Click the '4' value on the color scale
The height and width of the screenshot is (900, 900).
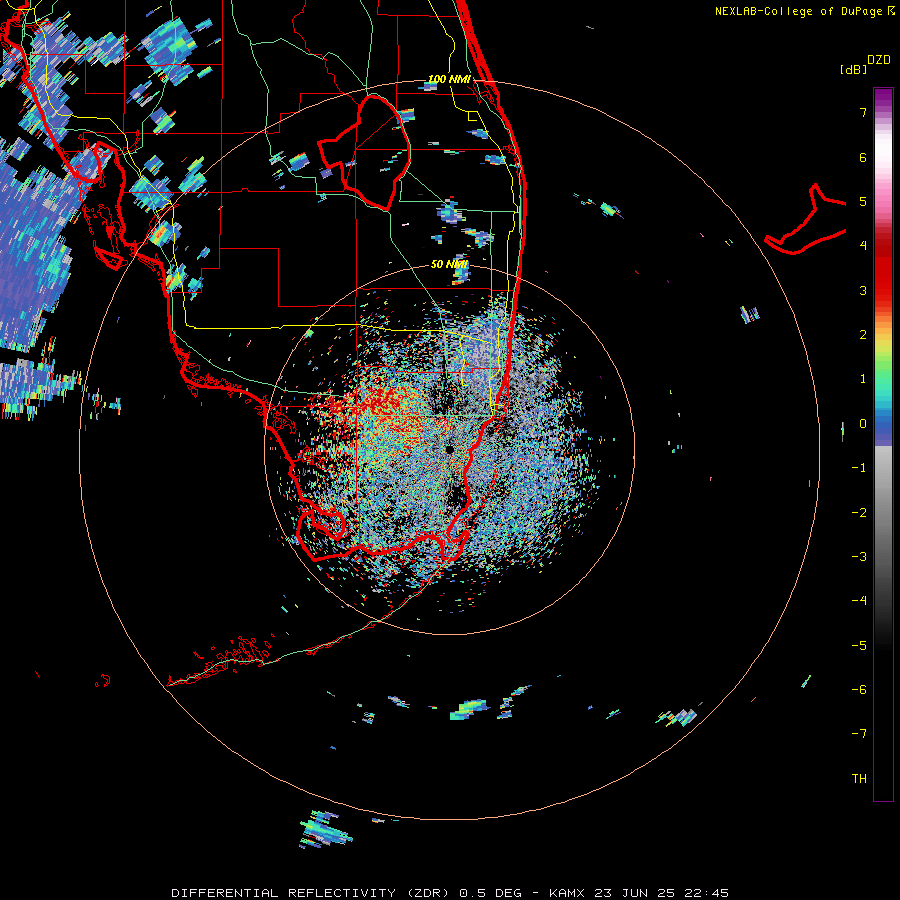coord(863,246)
